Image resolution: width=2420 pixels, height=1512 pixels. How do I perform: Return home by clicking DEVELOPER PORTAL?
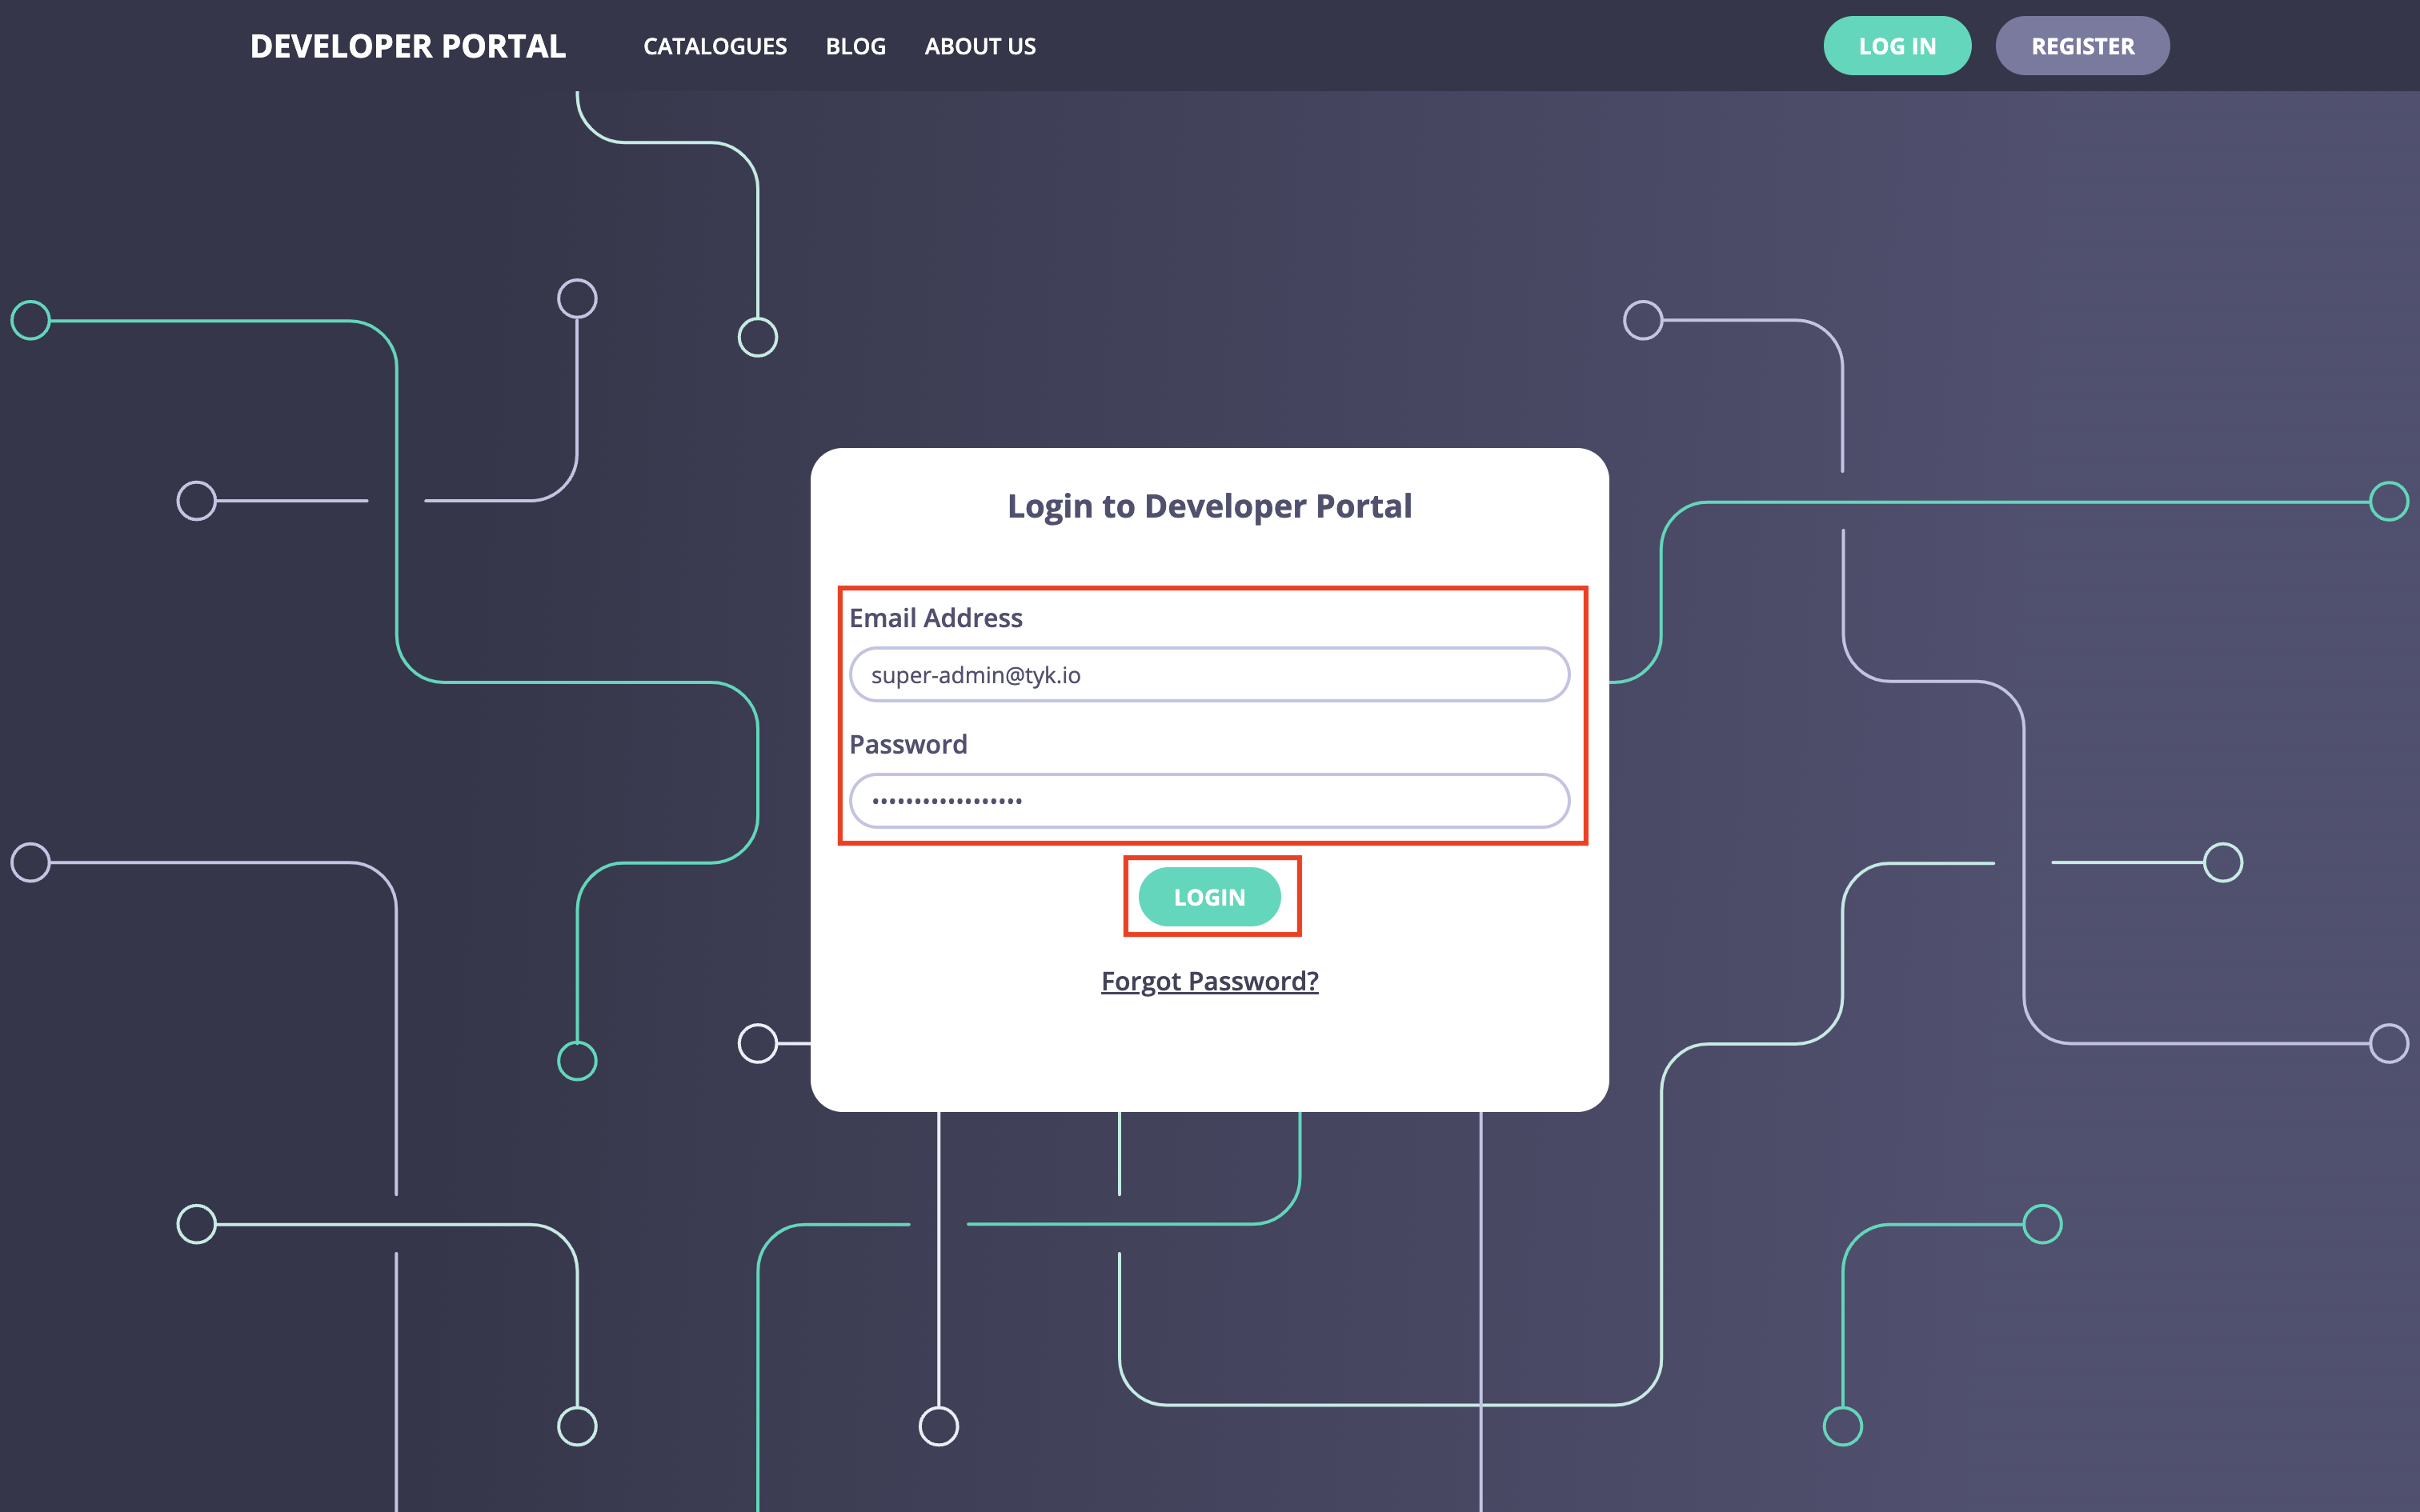coord(408,46)
